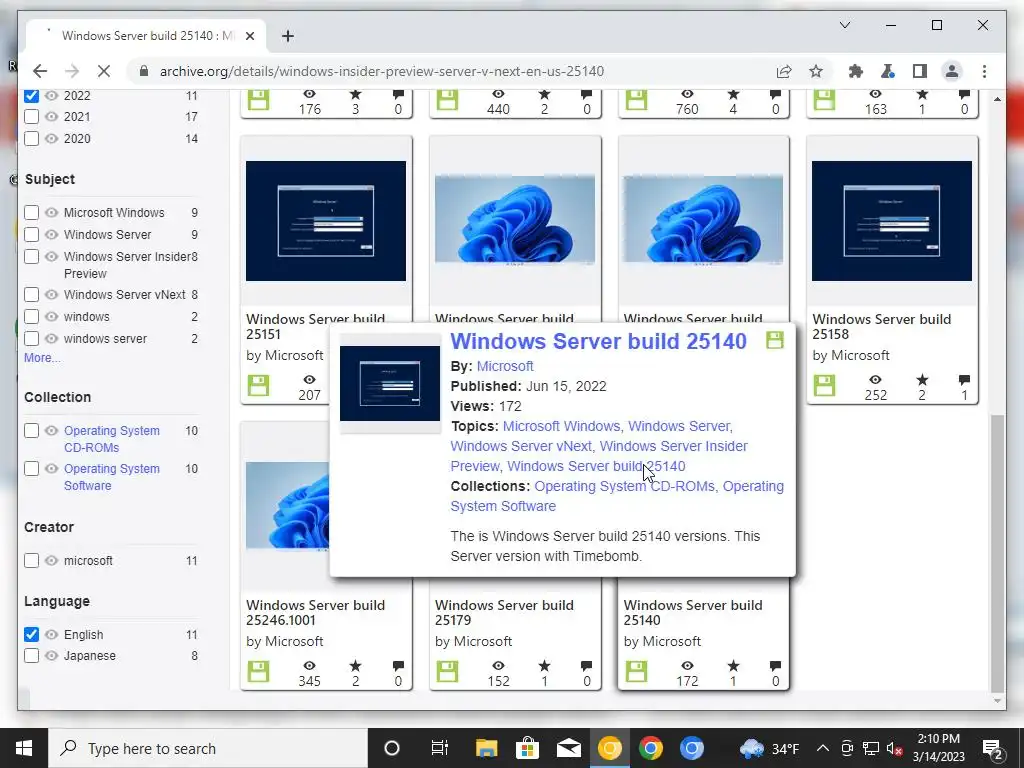Open browser extensions puzzle icon
1024x768 pixels.
(855, 71)
